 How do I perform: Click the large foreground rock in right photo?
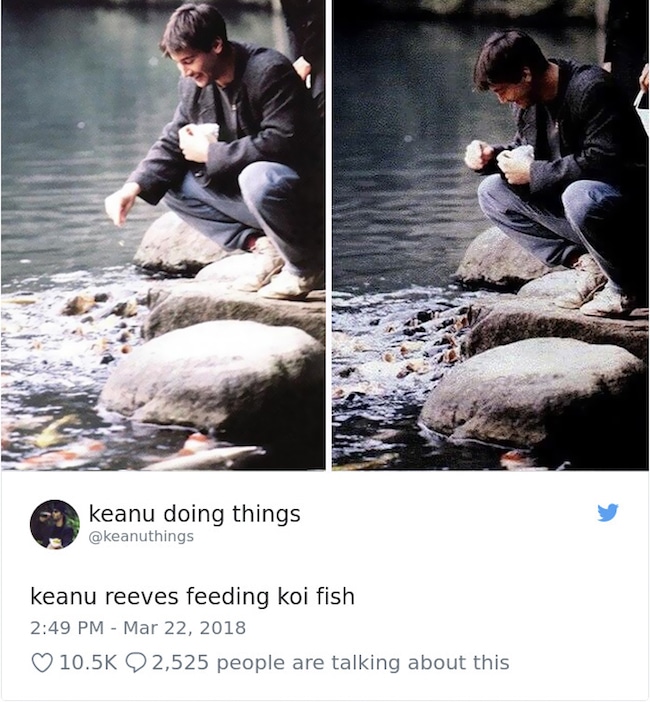(x=533, y=394)
